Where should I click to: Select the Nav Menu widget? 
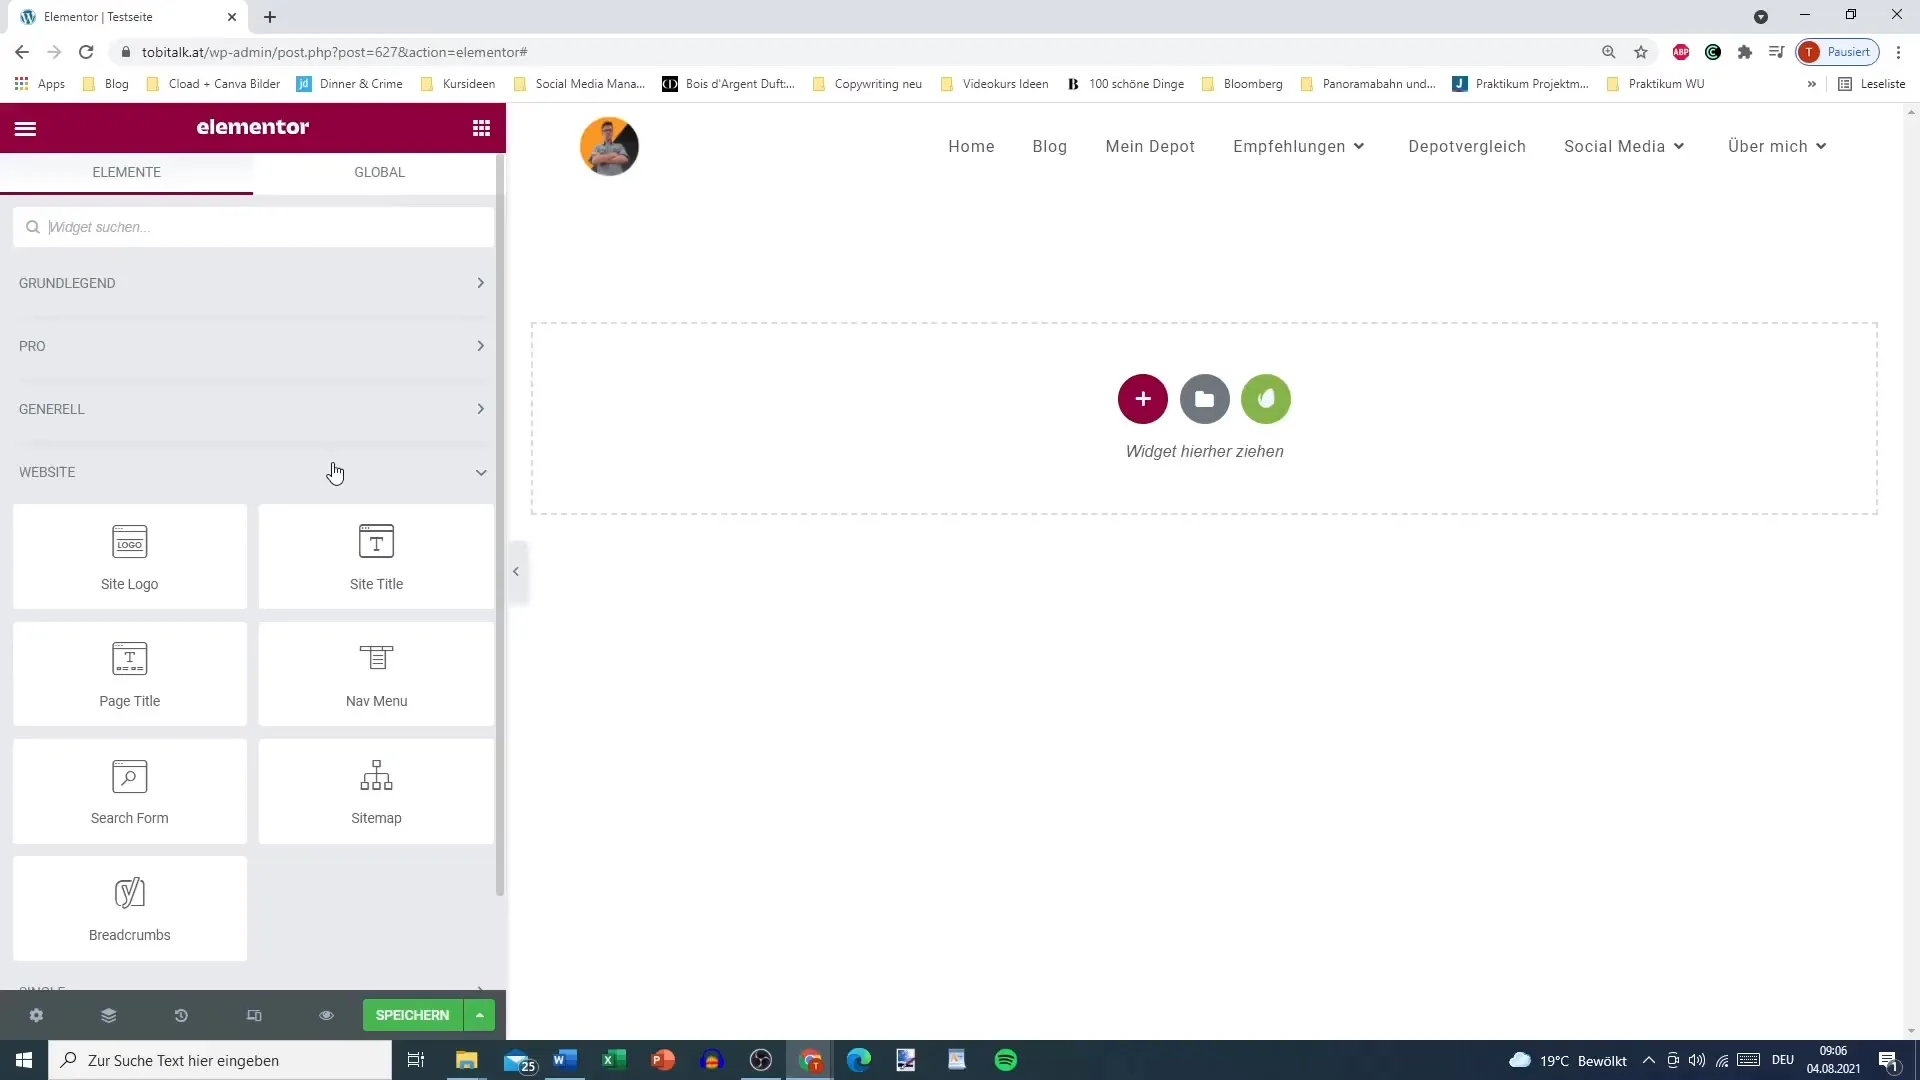[376, 674]
